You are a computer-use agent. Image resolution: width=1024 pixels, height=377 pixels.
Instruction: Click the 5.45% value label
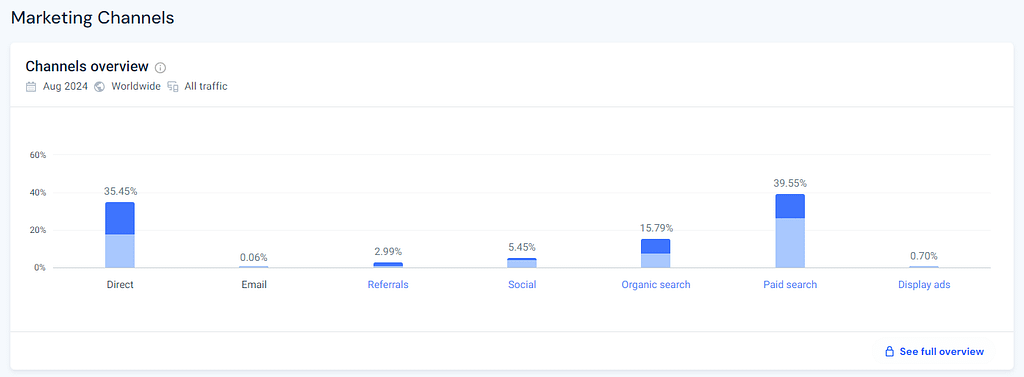(522, 247)
